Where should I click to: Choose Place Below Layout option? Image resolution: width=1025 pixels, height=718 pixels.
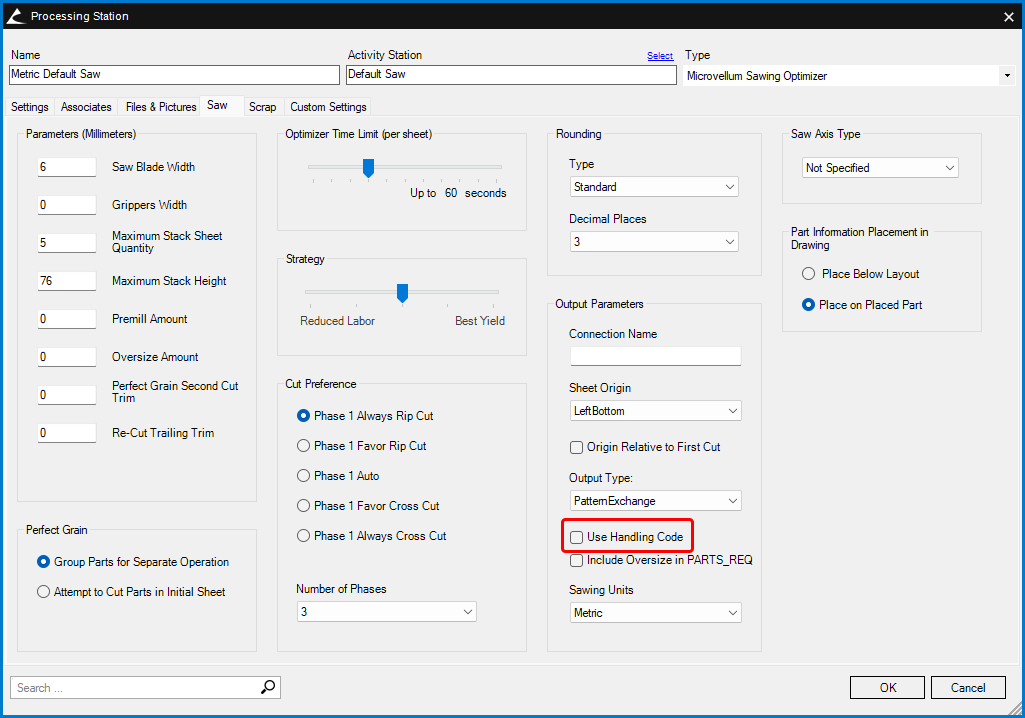pos(809,274)
